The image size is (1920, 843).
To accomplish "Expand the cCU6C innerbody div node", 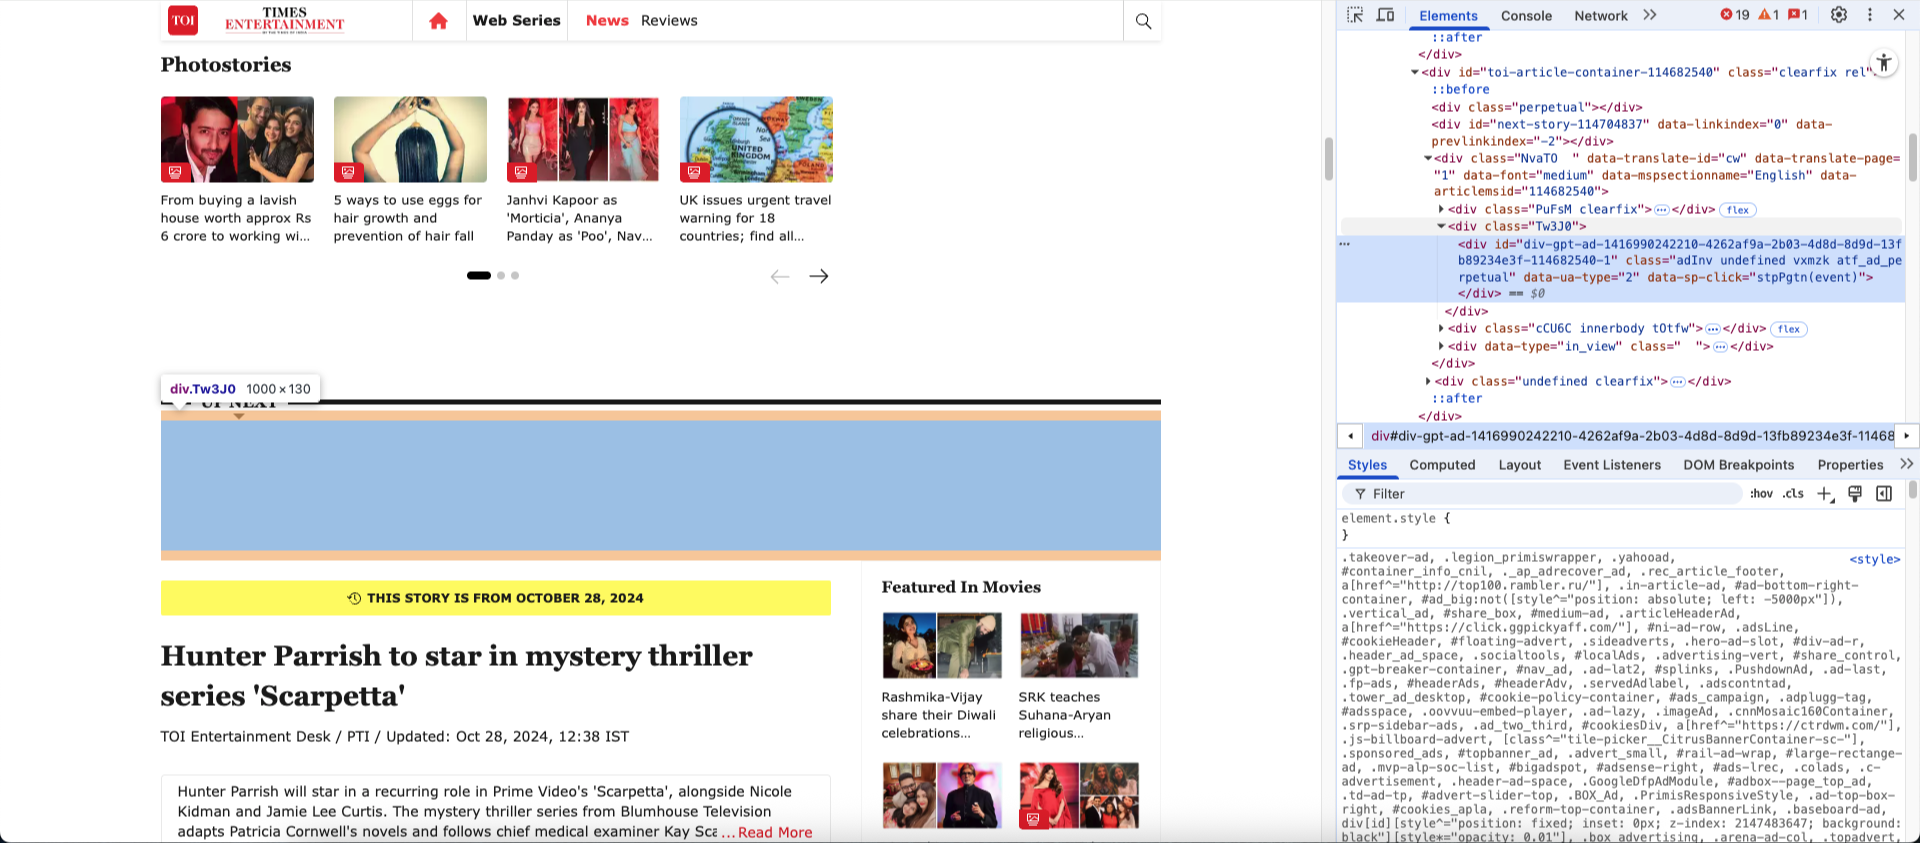I will tap(1441, 328).
